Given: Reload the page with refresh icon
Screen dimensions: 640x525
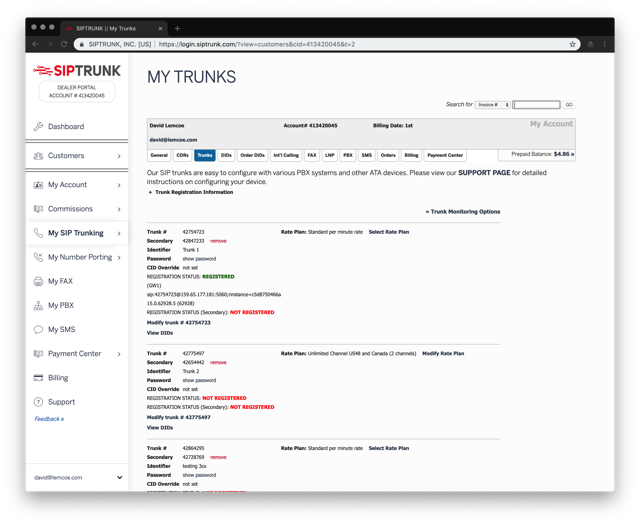Looking at the screenshot, I should coord(64,44).
